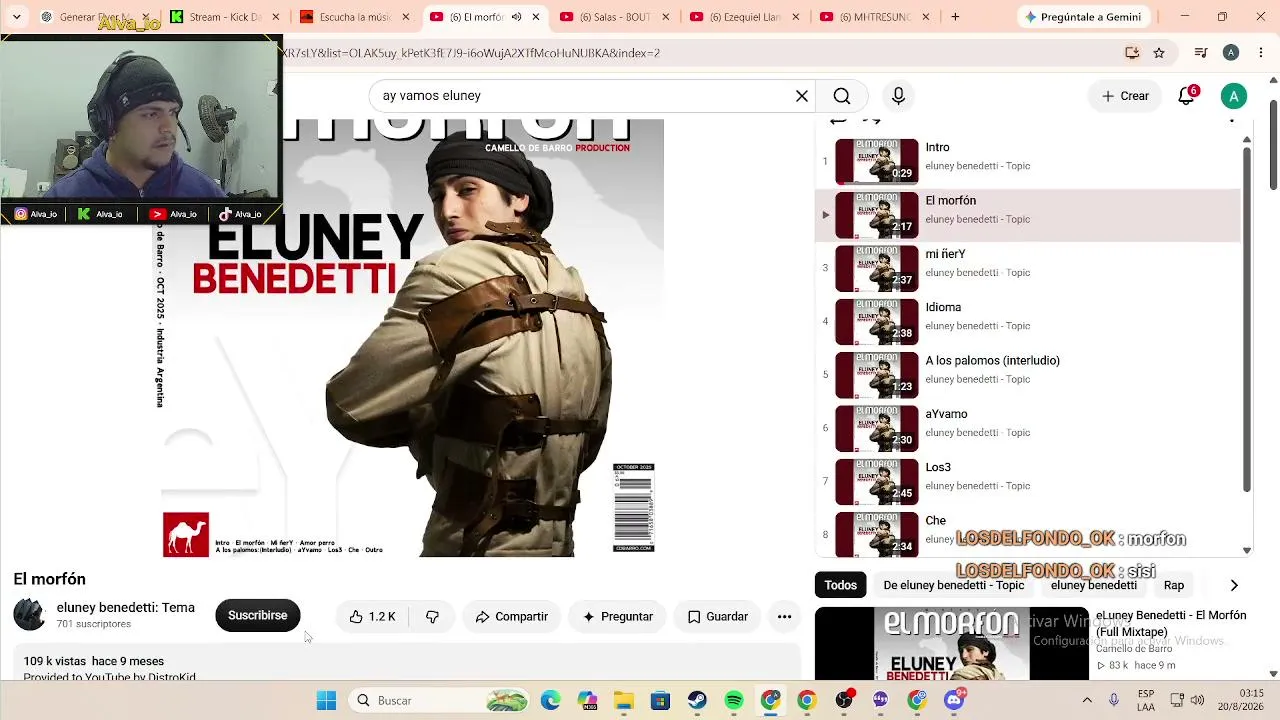
Task: Open Steam from the taskbar
Action: pos(697,701)
